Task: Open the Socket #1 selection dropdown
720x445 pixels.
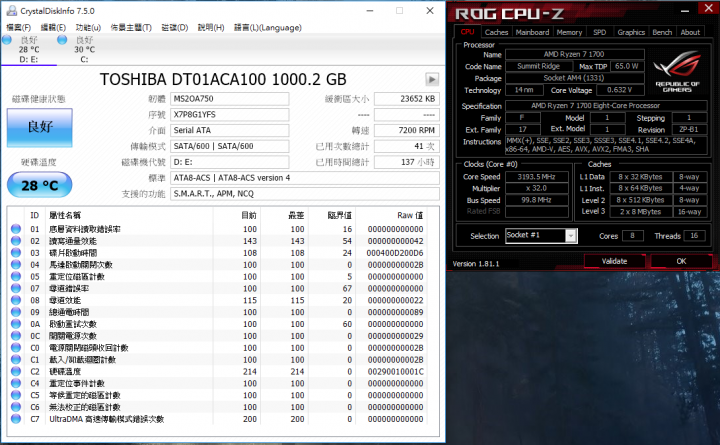Action: 571,236
